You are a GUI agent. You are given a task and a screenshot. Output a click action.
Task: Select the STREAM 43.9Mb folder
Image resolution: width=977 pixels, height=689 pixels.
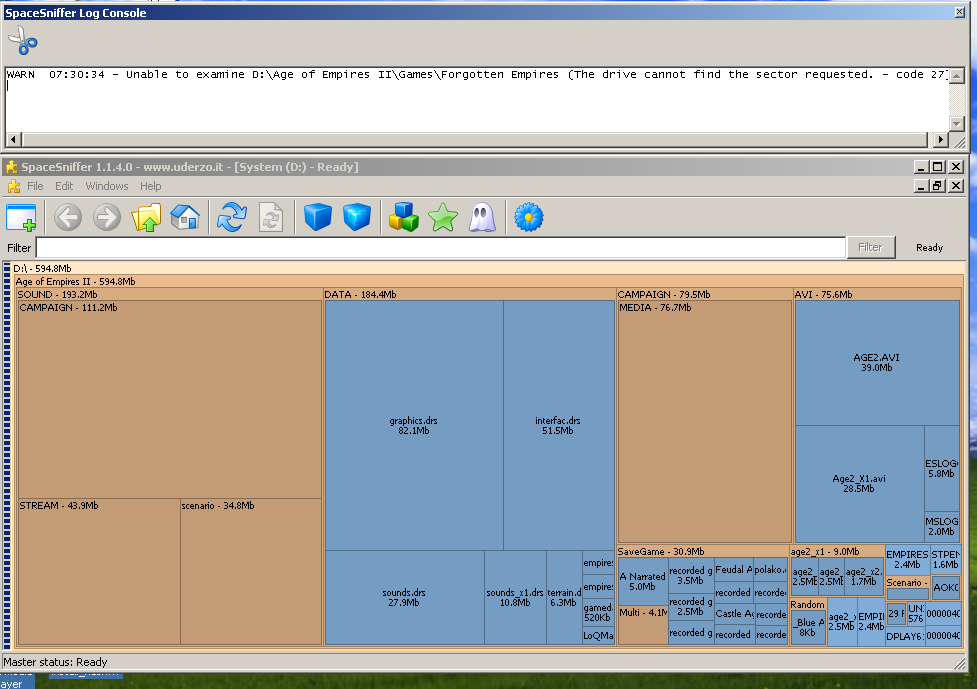(x=99, y=571)
